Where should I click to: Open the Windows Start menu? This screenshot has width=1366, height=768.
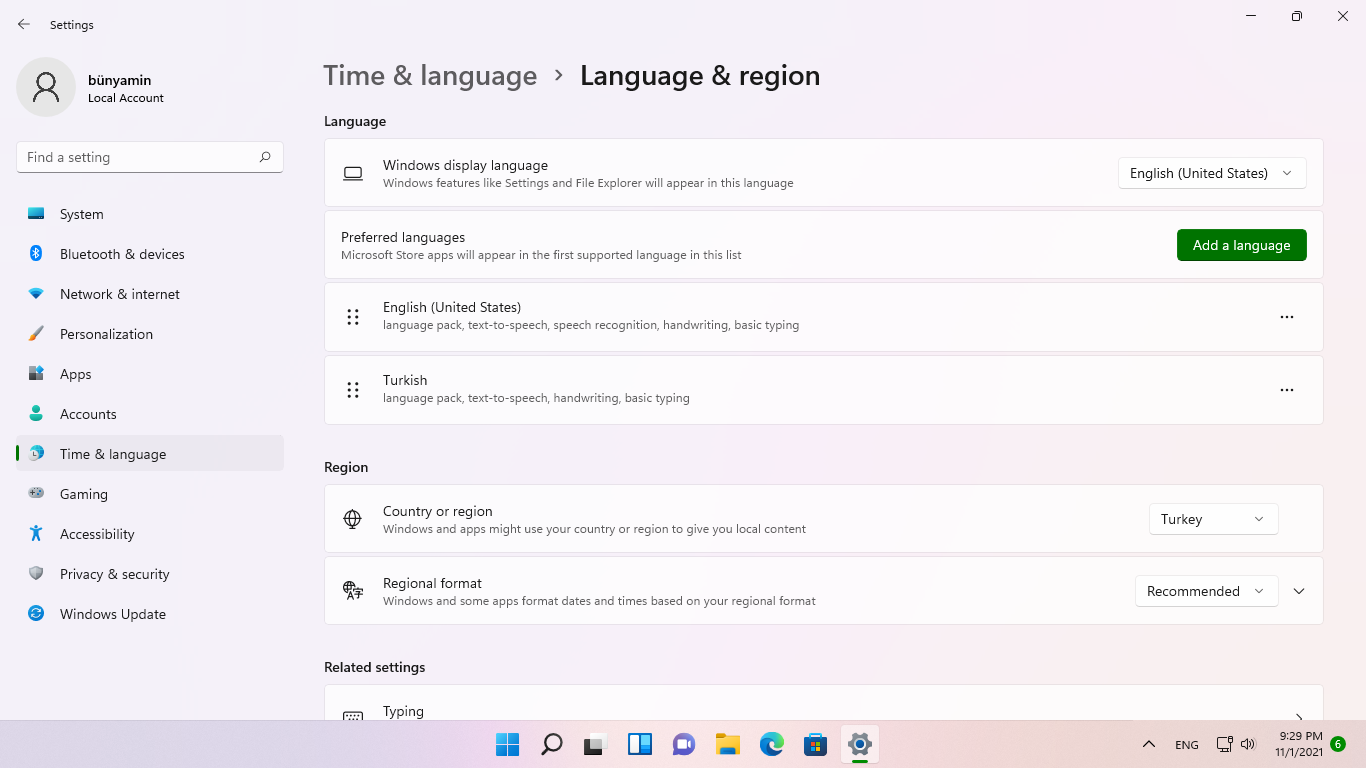tap(508, 744)
